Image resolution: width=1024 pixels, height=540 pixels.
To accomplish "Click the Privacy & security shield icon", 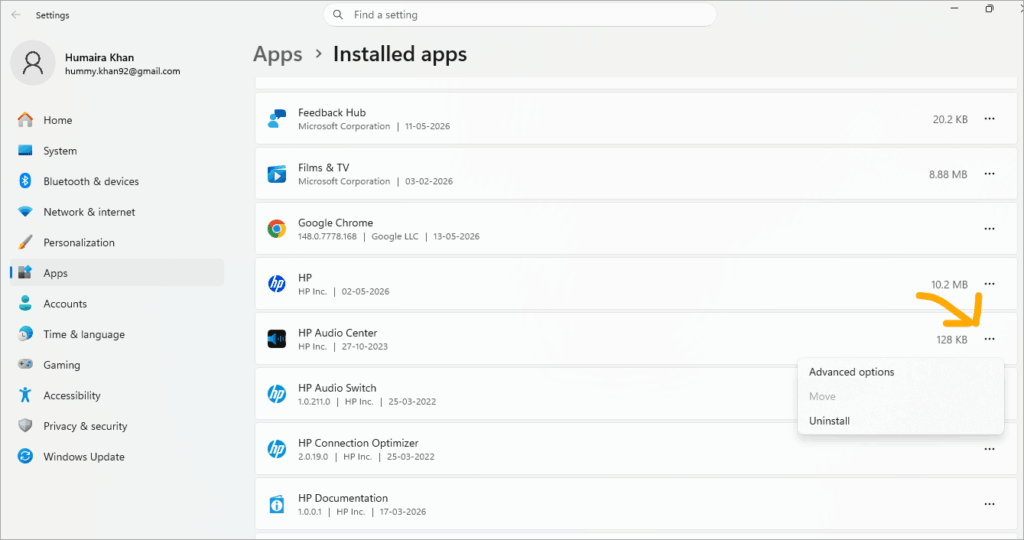I will tap(25, 426).
